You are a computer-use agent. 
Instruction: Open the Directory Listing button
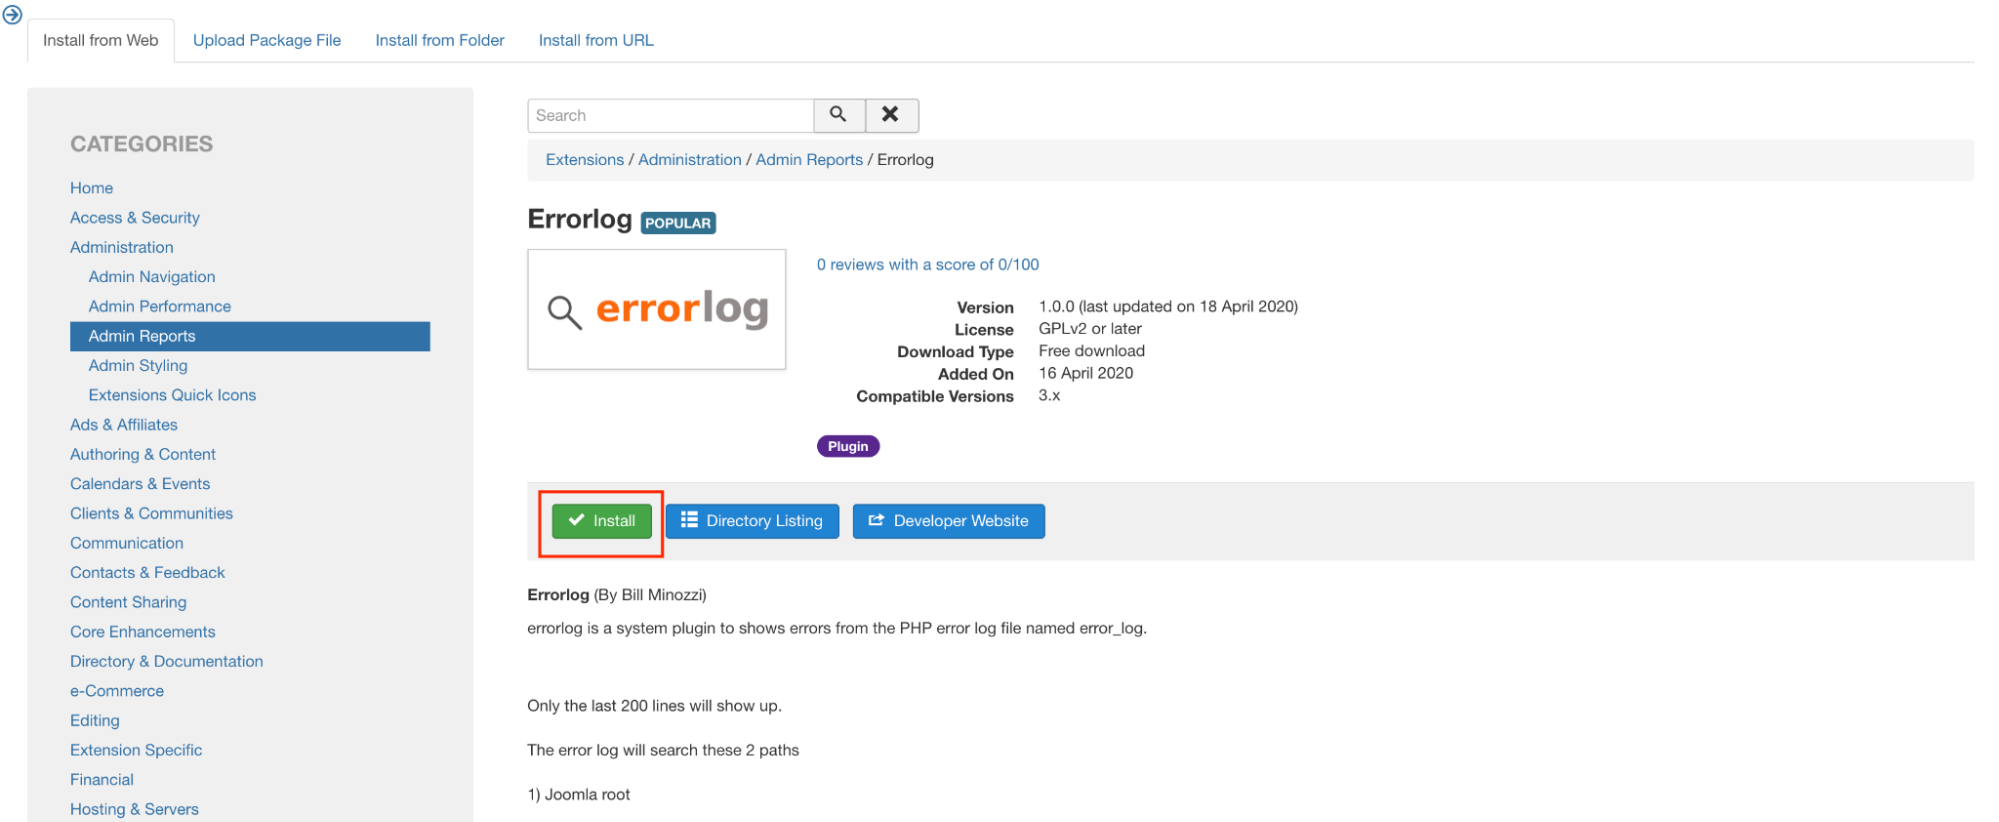[x=752, y=521]
